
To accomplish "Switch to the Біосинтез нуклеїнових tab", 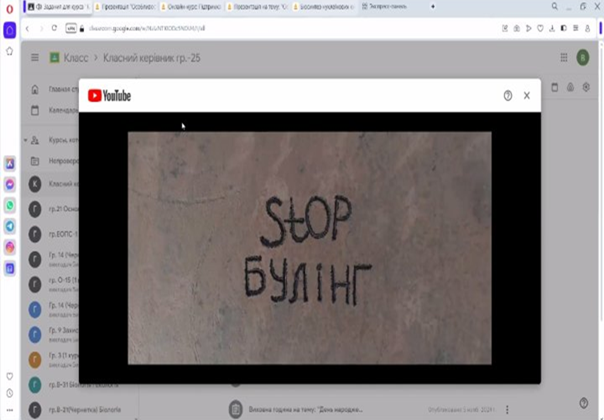I will tap(324, 7).
